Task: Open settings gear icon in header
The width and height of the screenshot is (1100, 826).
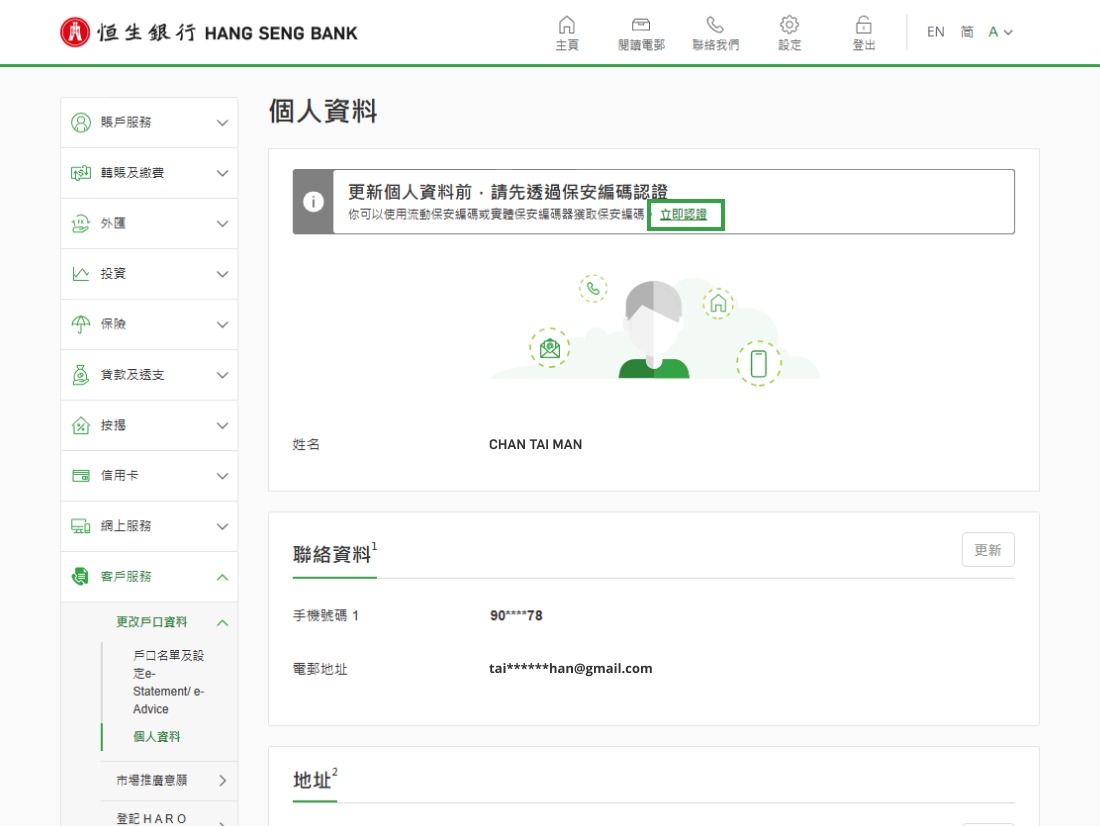Action: coord(789,25)
